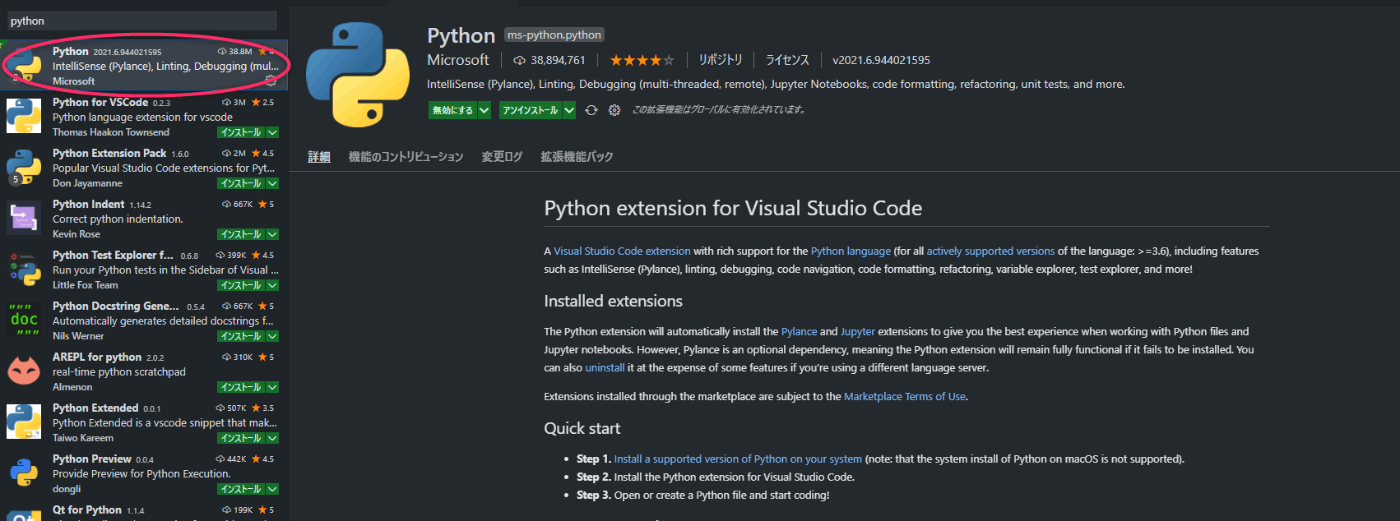
Task: Open Install a supported version of Python link
Action: [738, 459]
